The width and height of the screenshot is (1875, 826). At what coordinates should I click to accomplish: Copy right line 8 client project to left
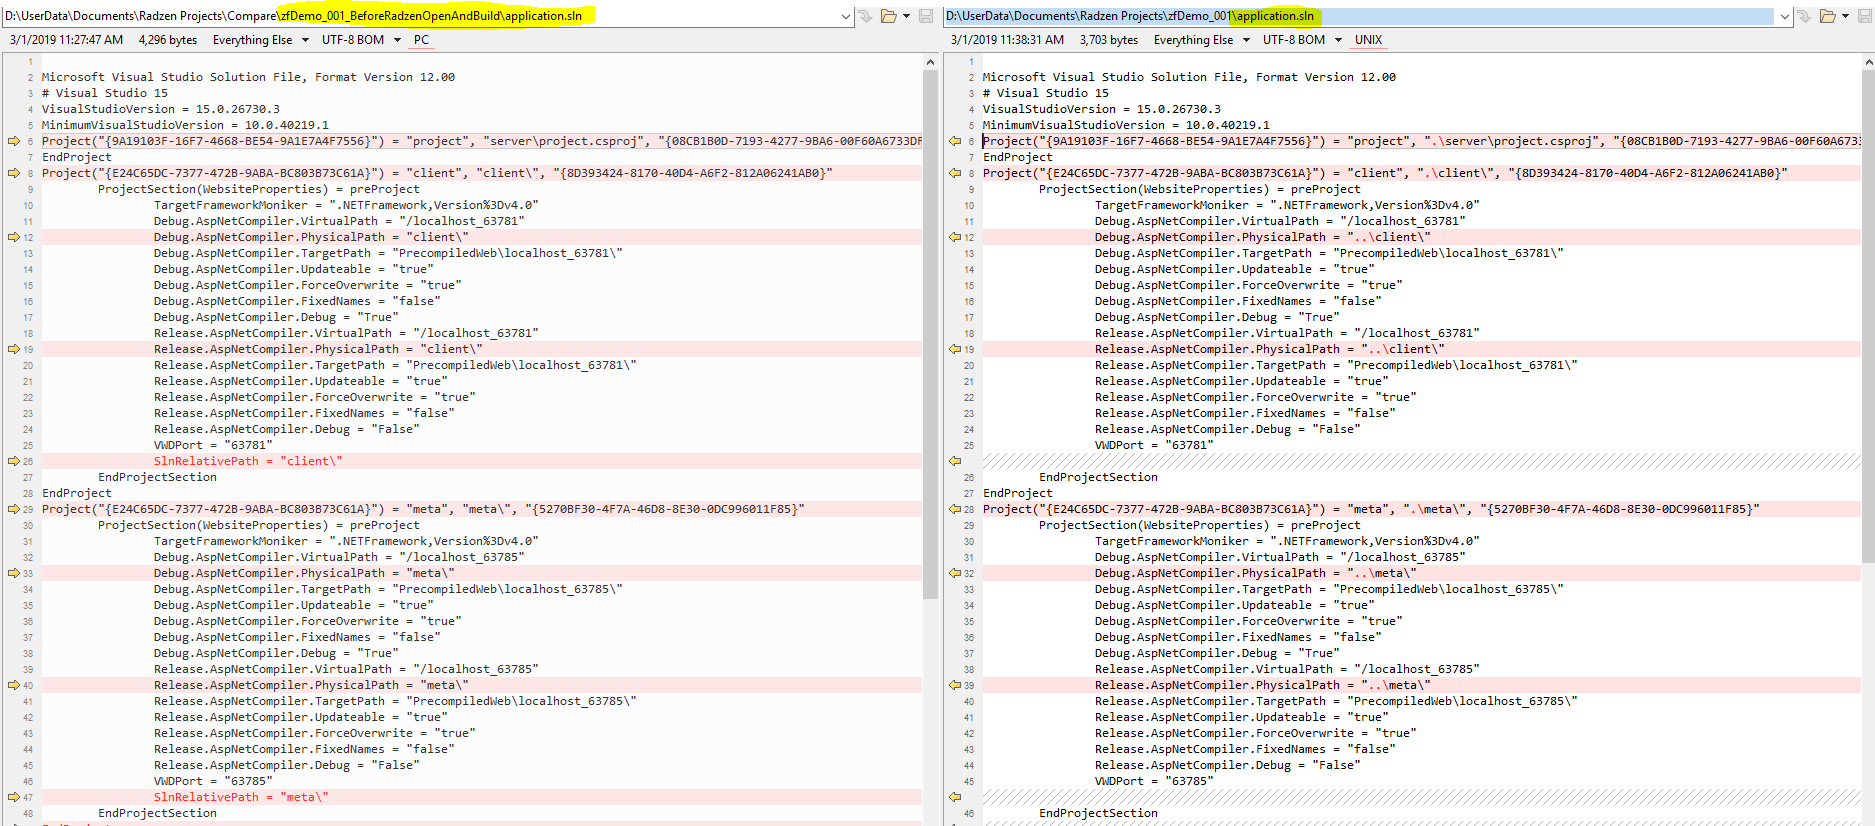click(955, 173)
